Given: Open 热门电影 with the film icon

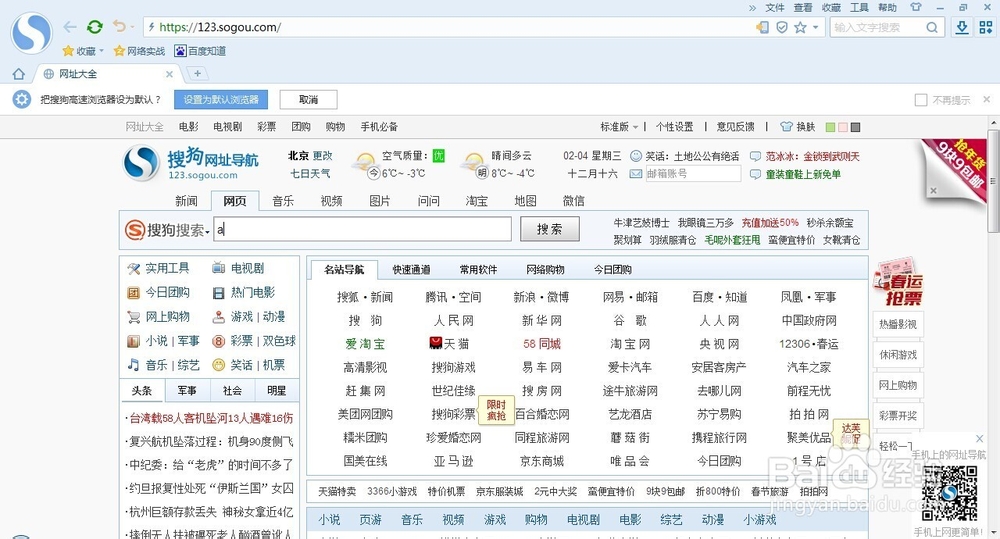Looking at the screenshot, I should click(x=244, y=292).
